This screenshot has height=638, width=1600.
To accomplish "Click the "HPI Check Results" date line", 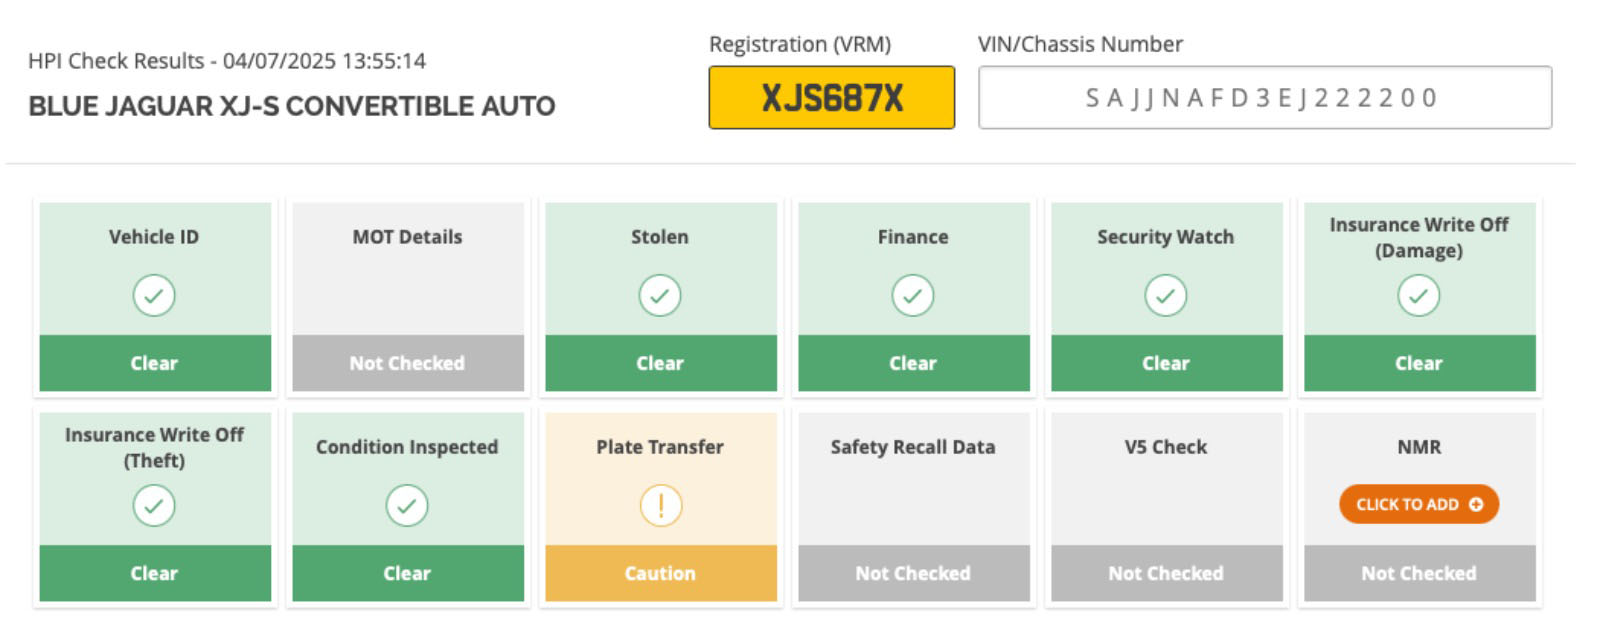I will pyautogui.click(x=227, y=61).
